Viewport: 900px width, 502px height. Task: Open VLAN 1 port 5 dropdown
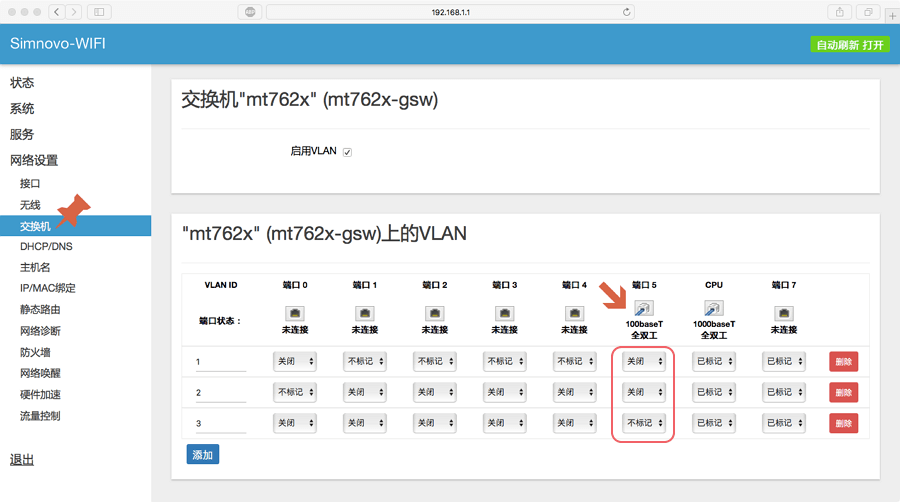tap(643, 361)
